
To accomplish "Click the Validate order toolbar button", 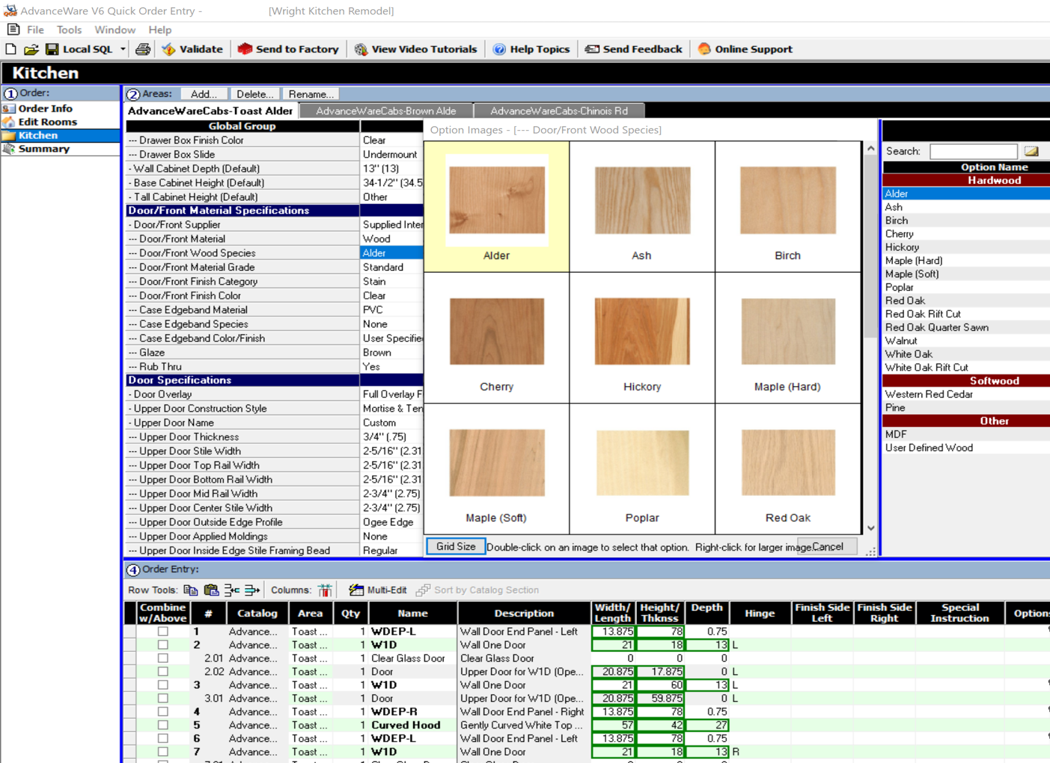I will pyautogui.click(x=192, y=49).
